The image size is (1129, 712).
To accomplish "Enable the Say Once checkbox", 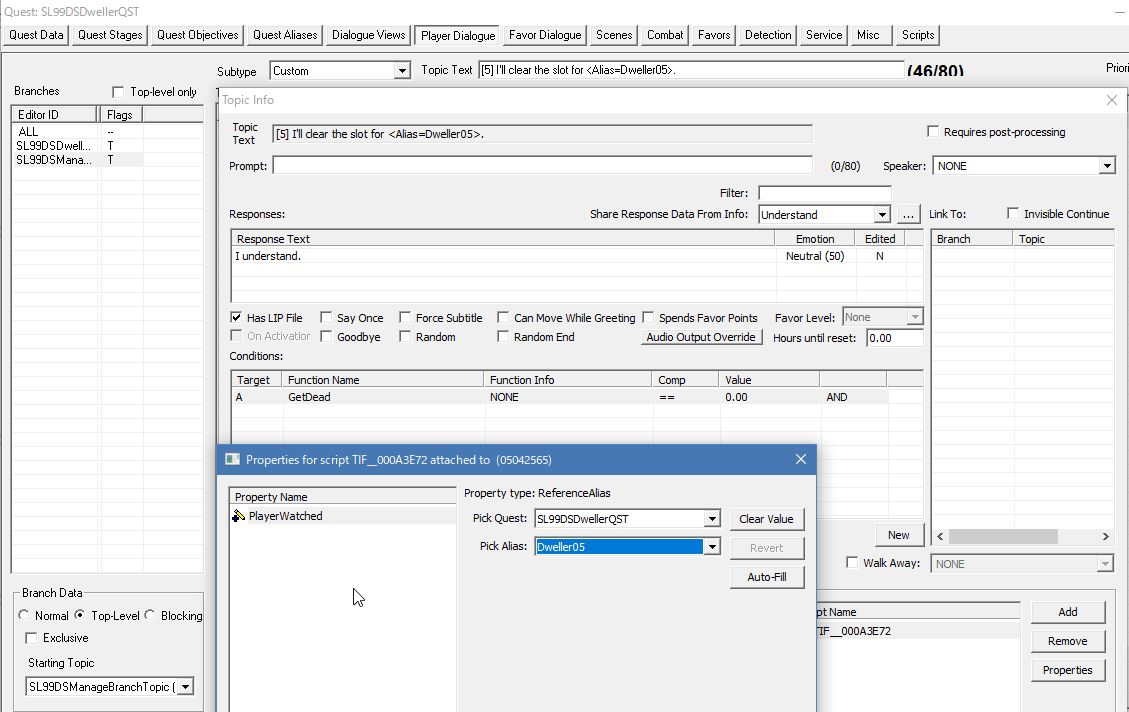I will tap(326, 317).
